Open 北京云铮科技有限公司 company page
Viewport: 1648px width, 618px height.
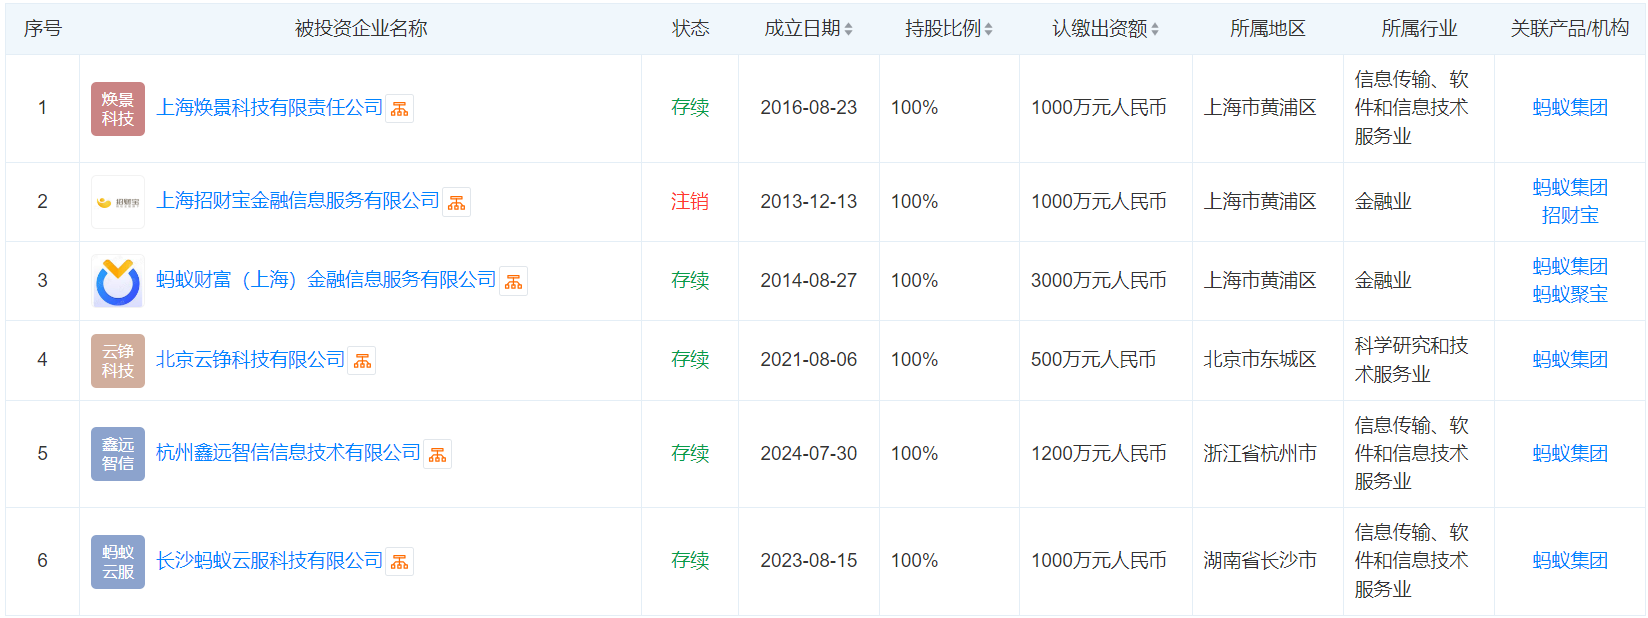coord(251,360)
